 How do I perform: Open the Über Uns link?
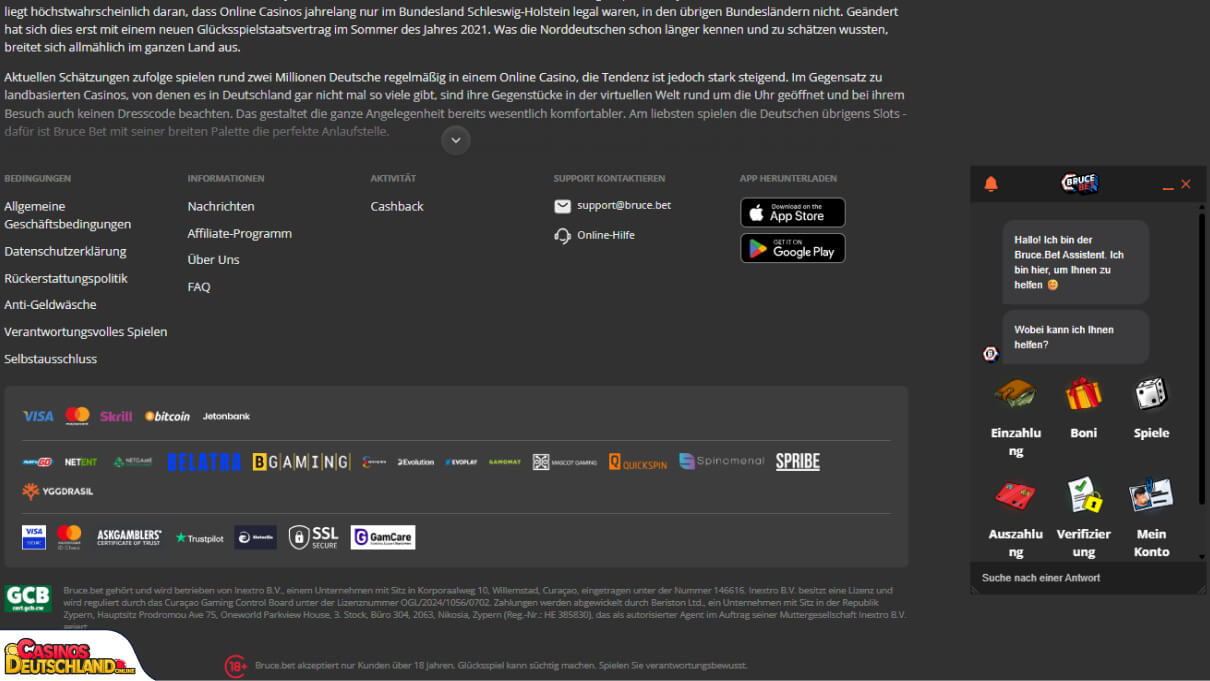click(213, 259)
